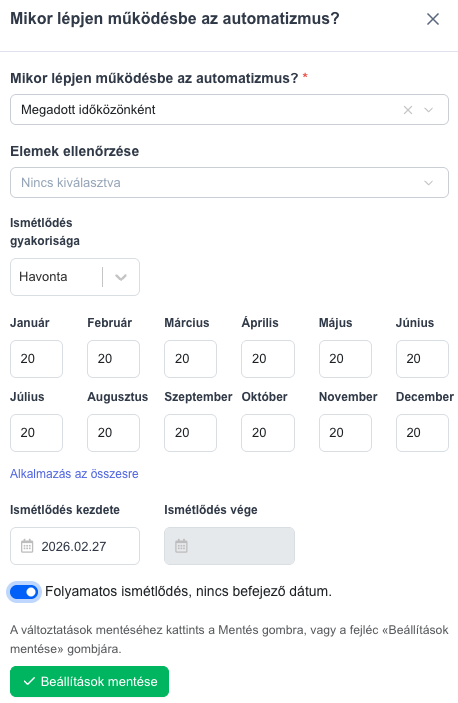Click the calendar icon in 'Ismétlődés vége'
458x703 pixels.
click(181, 546)
